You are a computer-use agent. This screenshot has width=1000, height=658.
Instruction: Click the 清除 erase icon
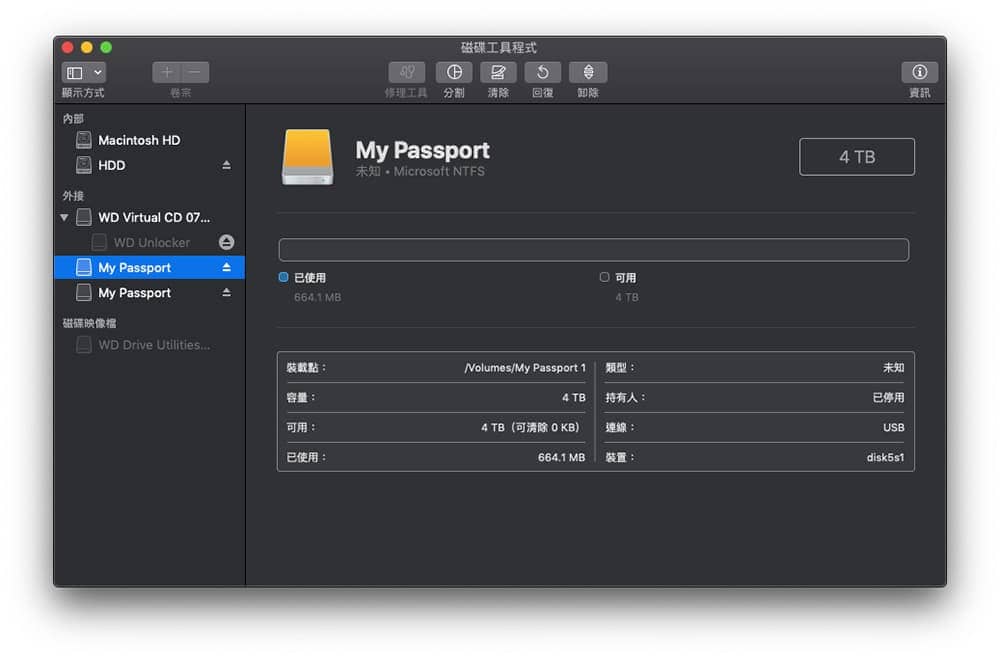click(498, 72)
